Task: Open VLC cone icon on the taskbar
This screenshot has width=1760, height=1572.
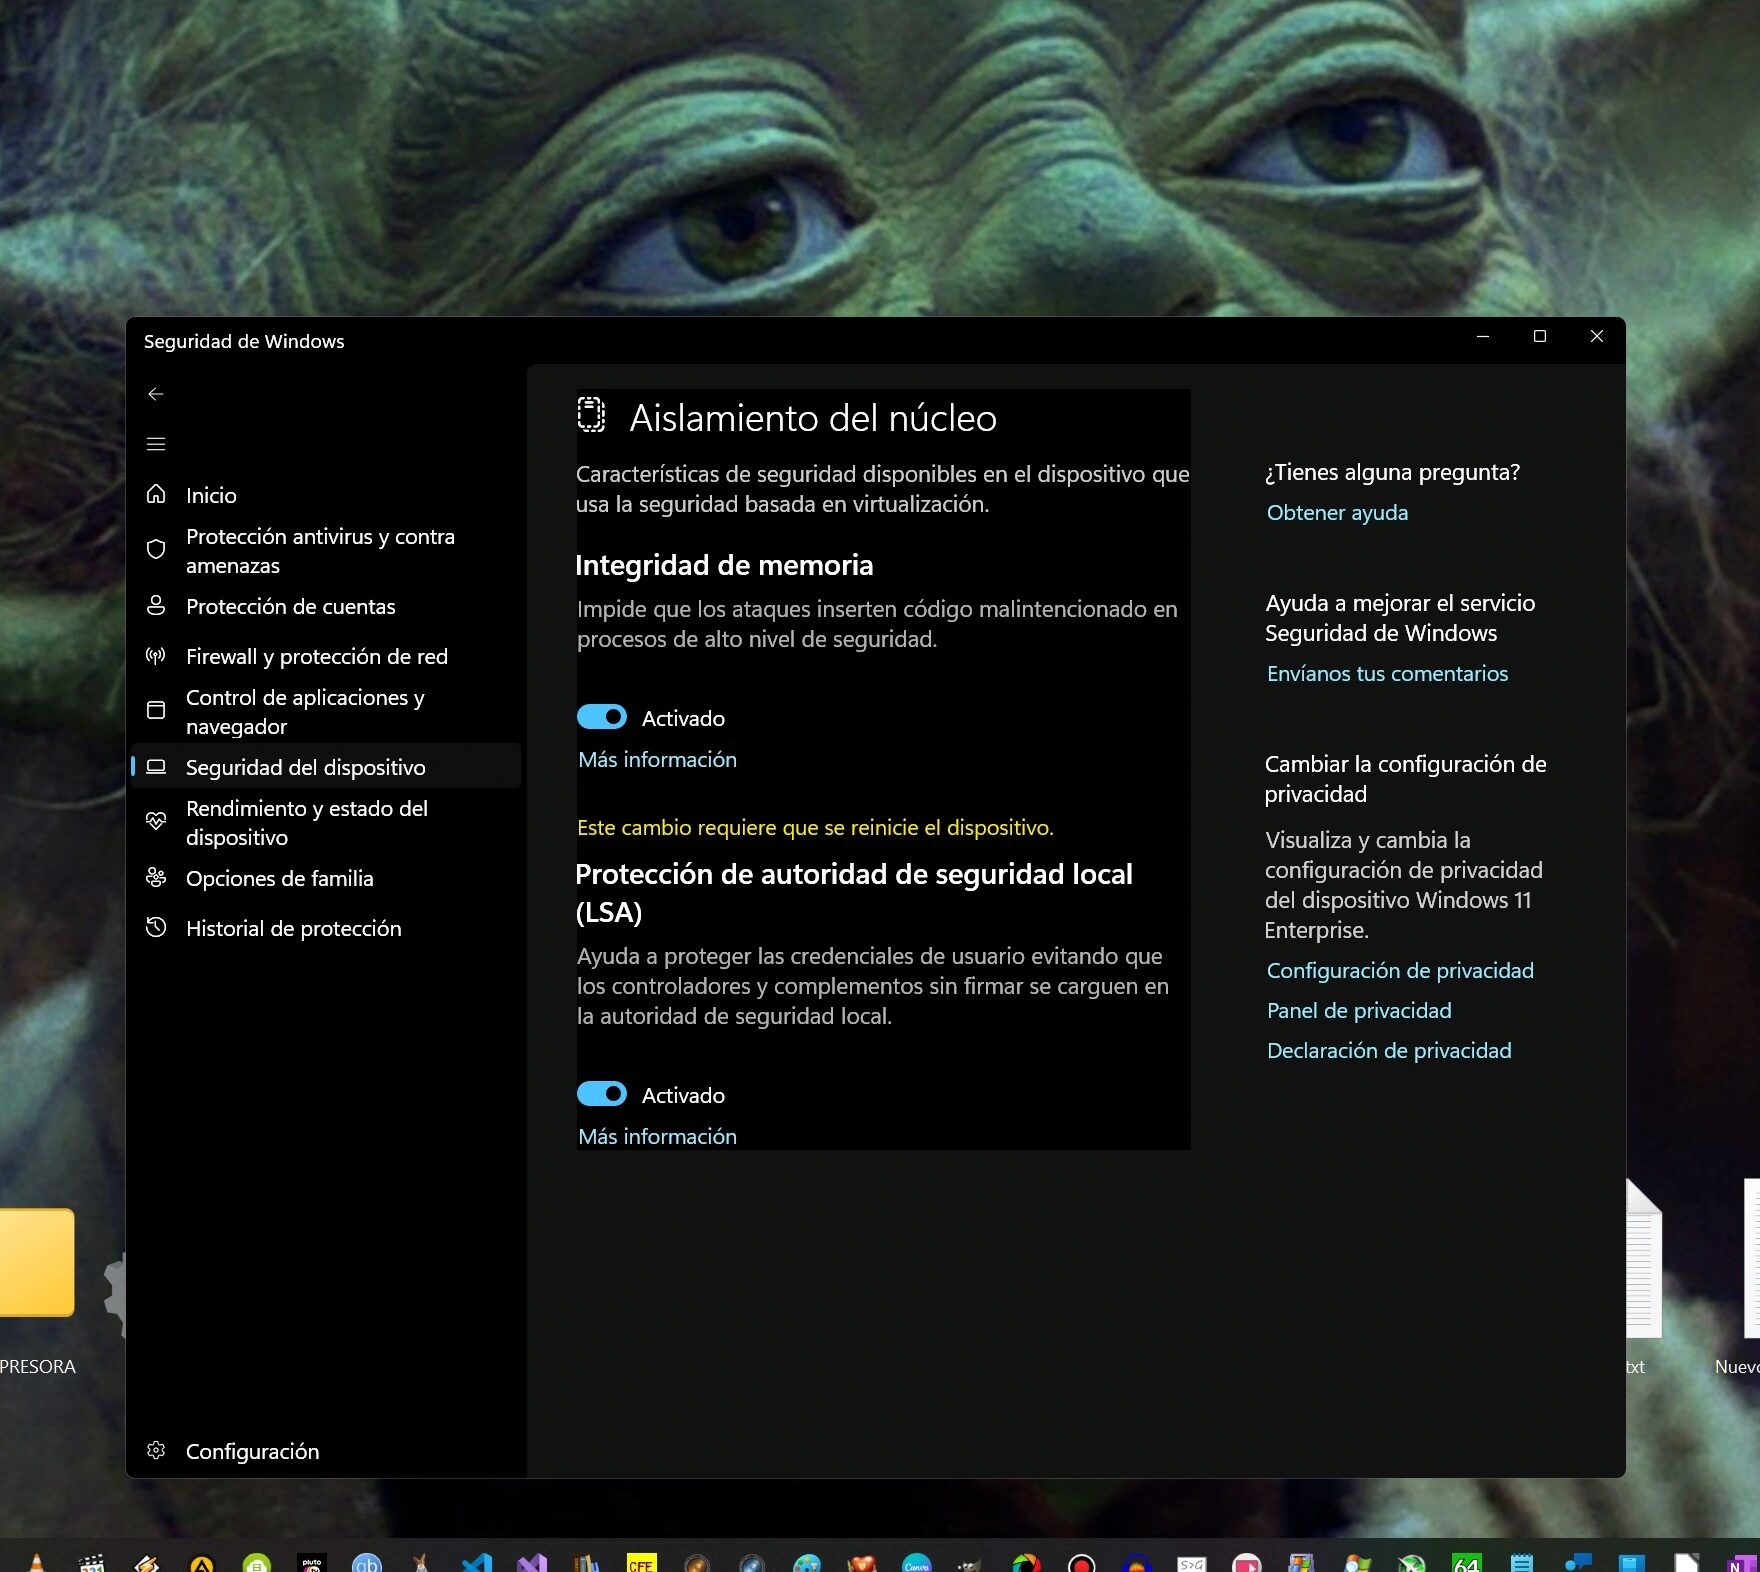Action: pos(37,1563)
